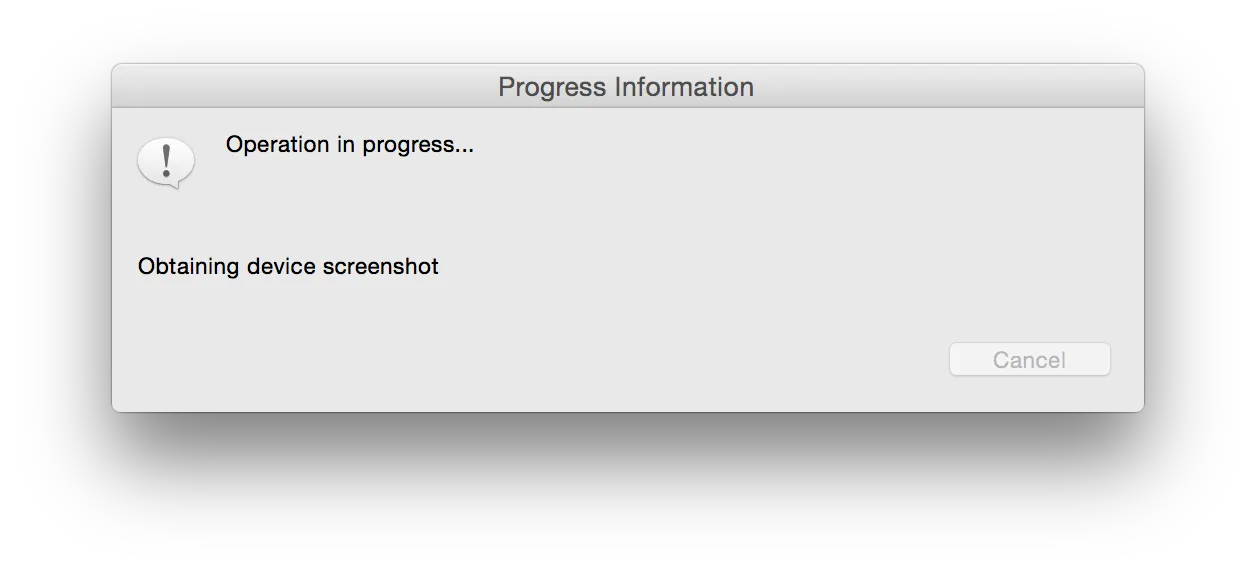This screenshot has height=572, width=1256.
Task: Click the word "Obtaining" in the status
Action: point(189,267)
